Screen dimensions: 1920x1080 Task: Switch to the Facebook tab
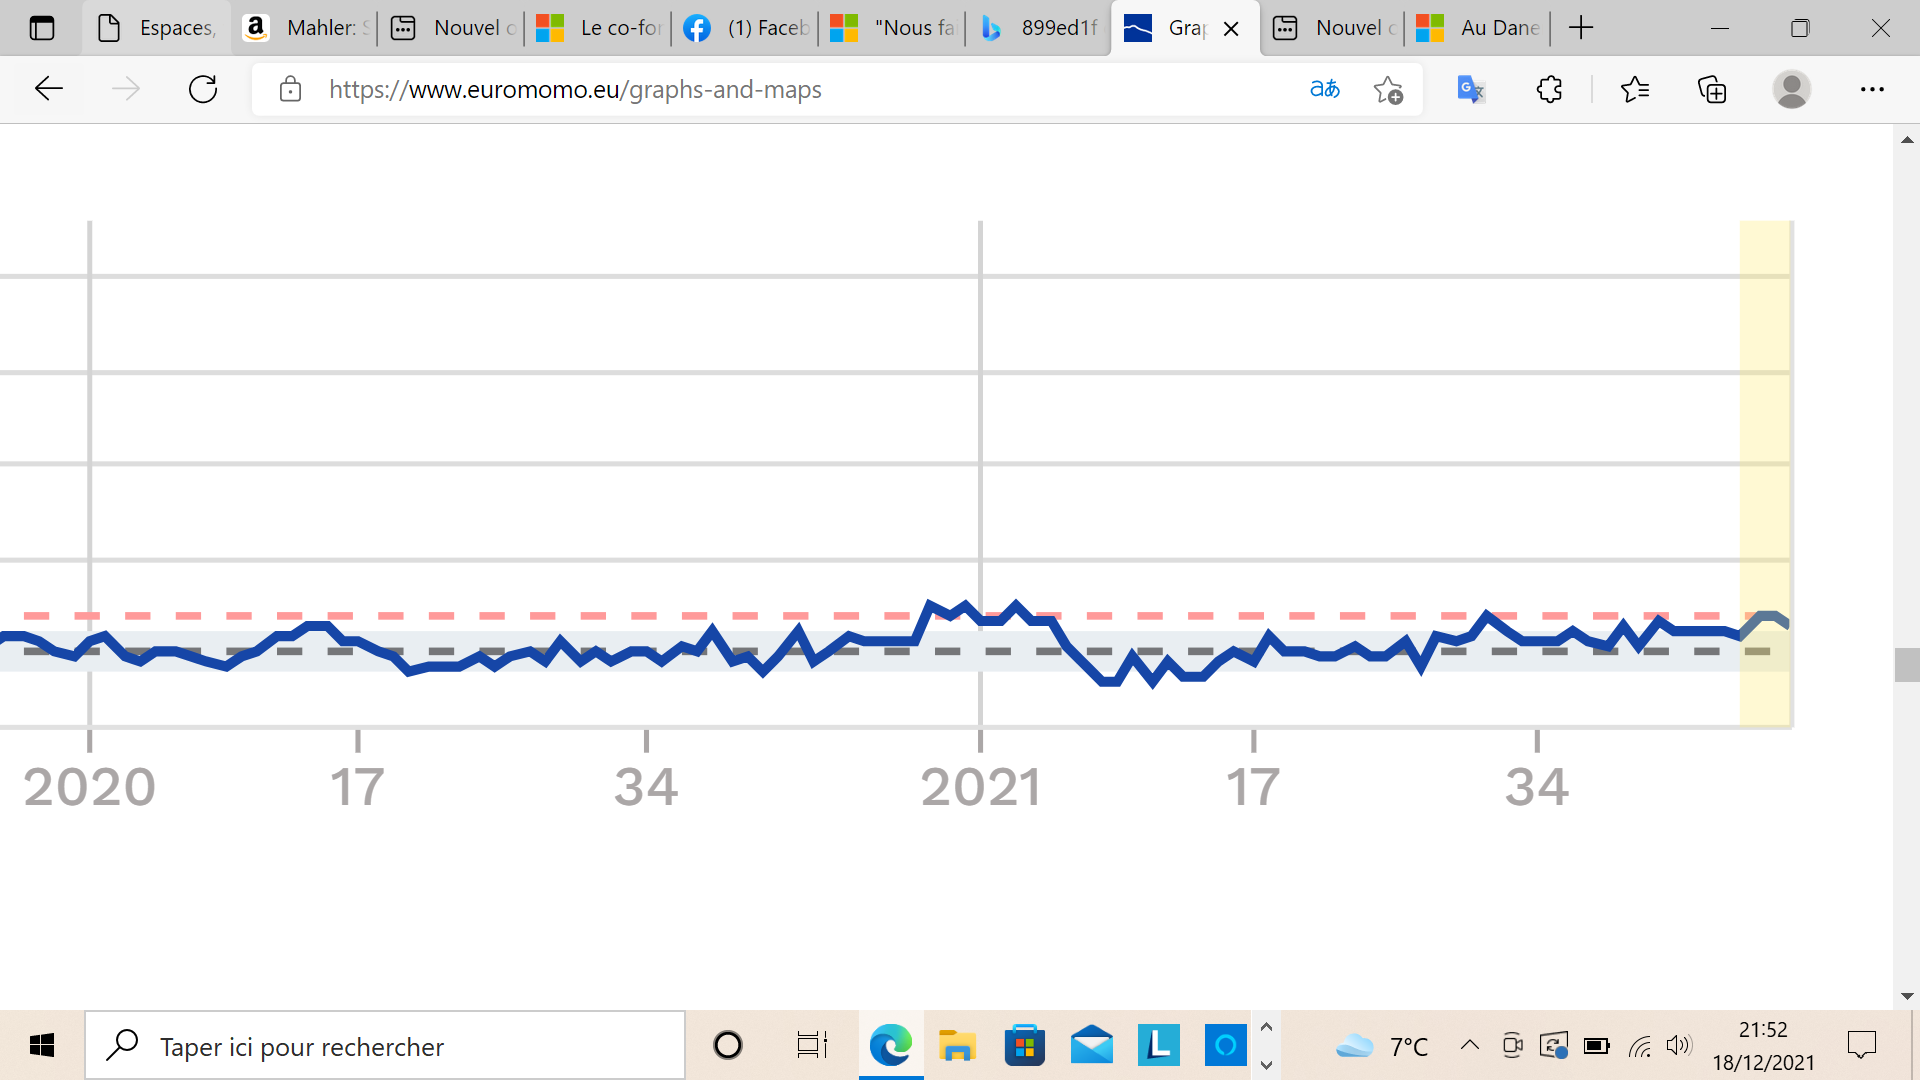(745, 28)
